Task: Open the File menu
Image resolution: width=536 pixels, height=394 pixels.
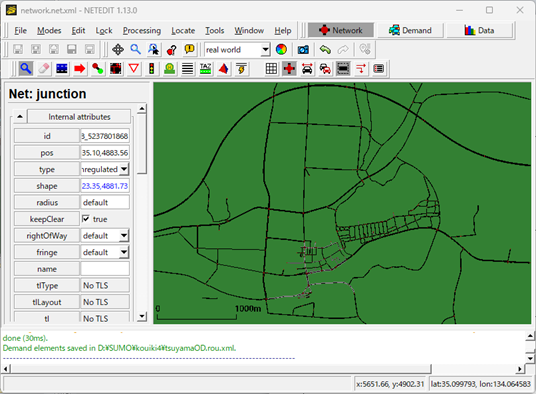Action: point(21,30)
